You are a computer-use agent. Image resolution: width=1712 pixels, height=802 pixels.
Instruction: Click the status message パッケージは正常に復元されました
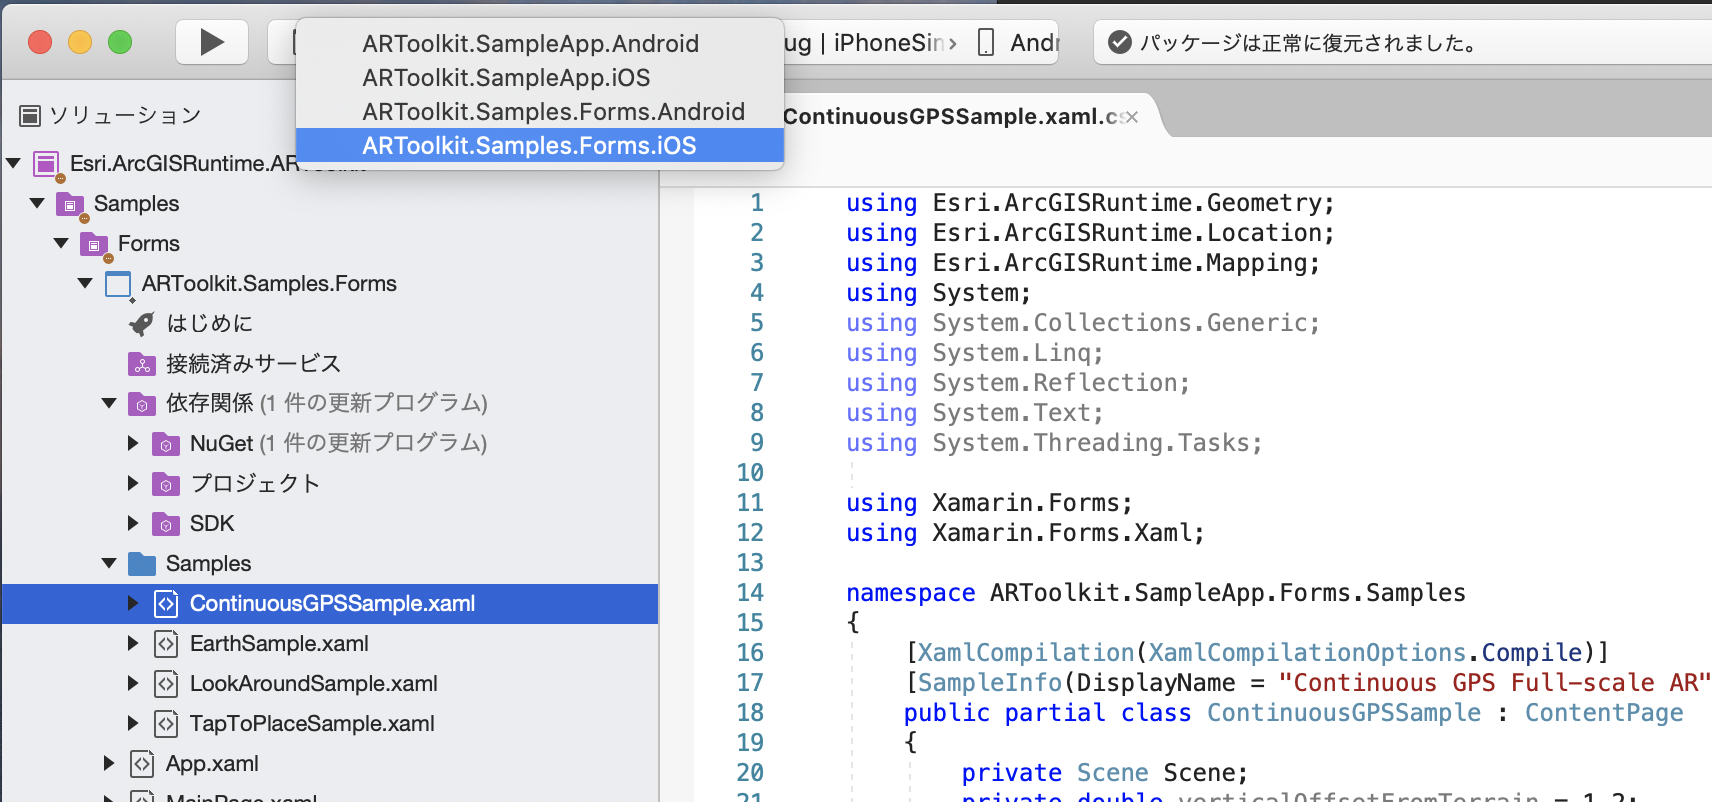(x=1308, y=43)
